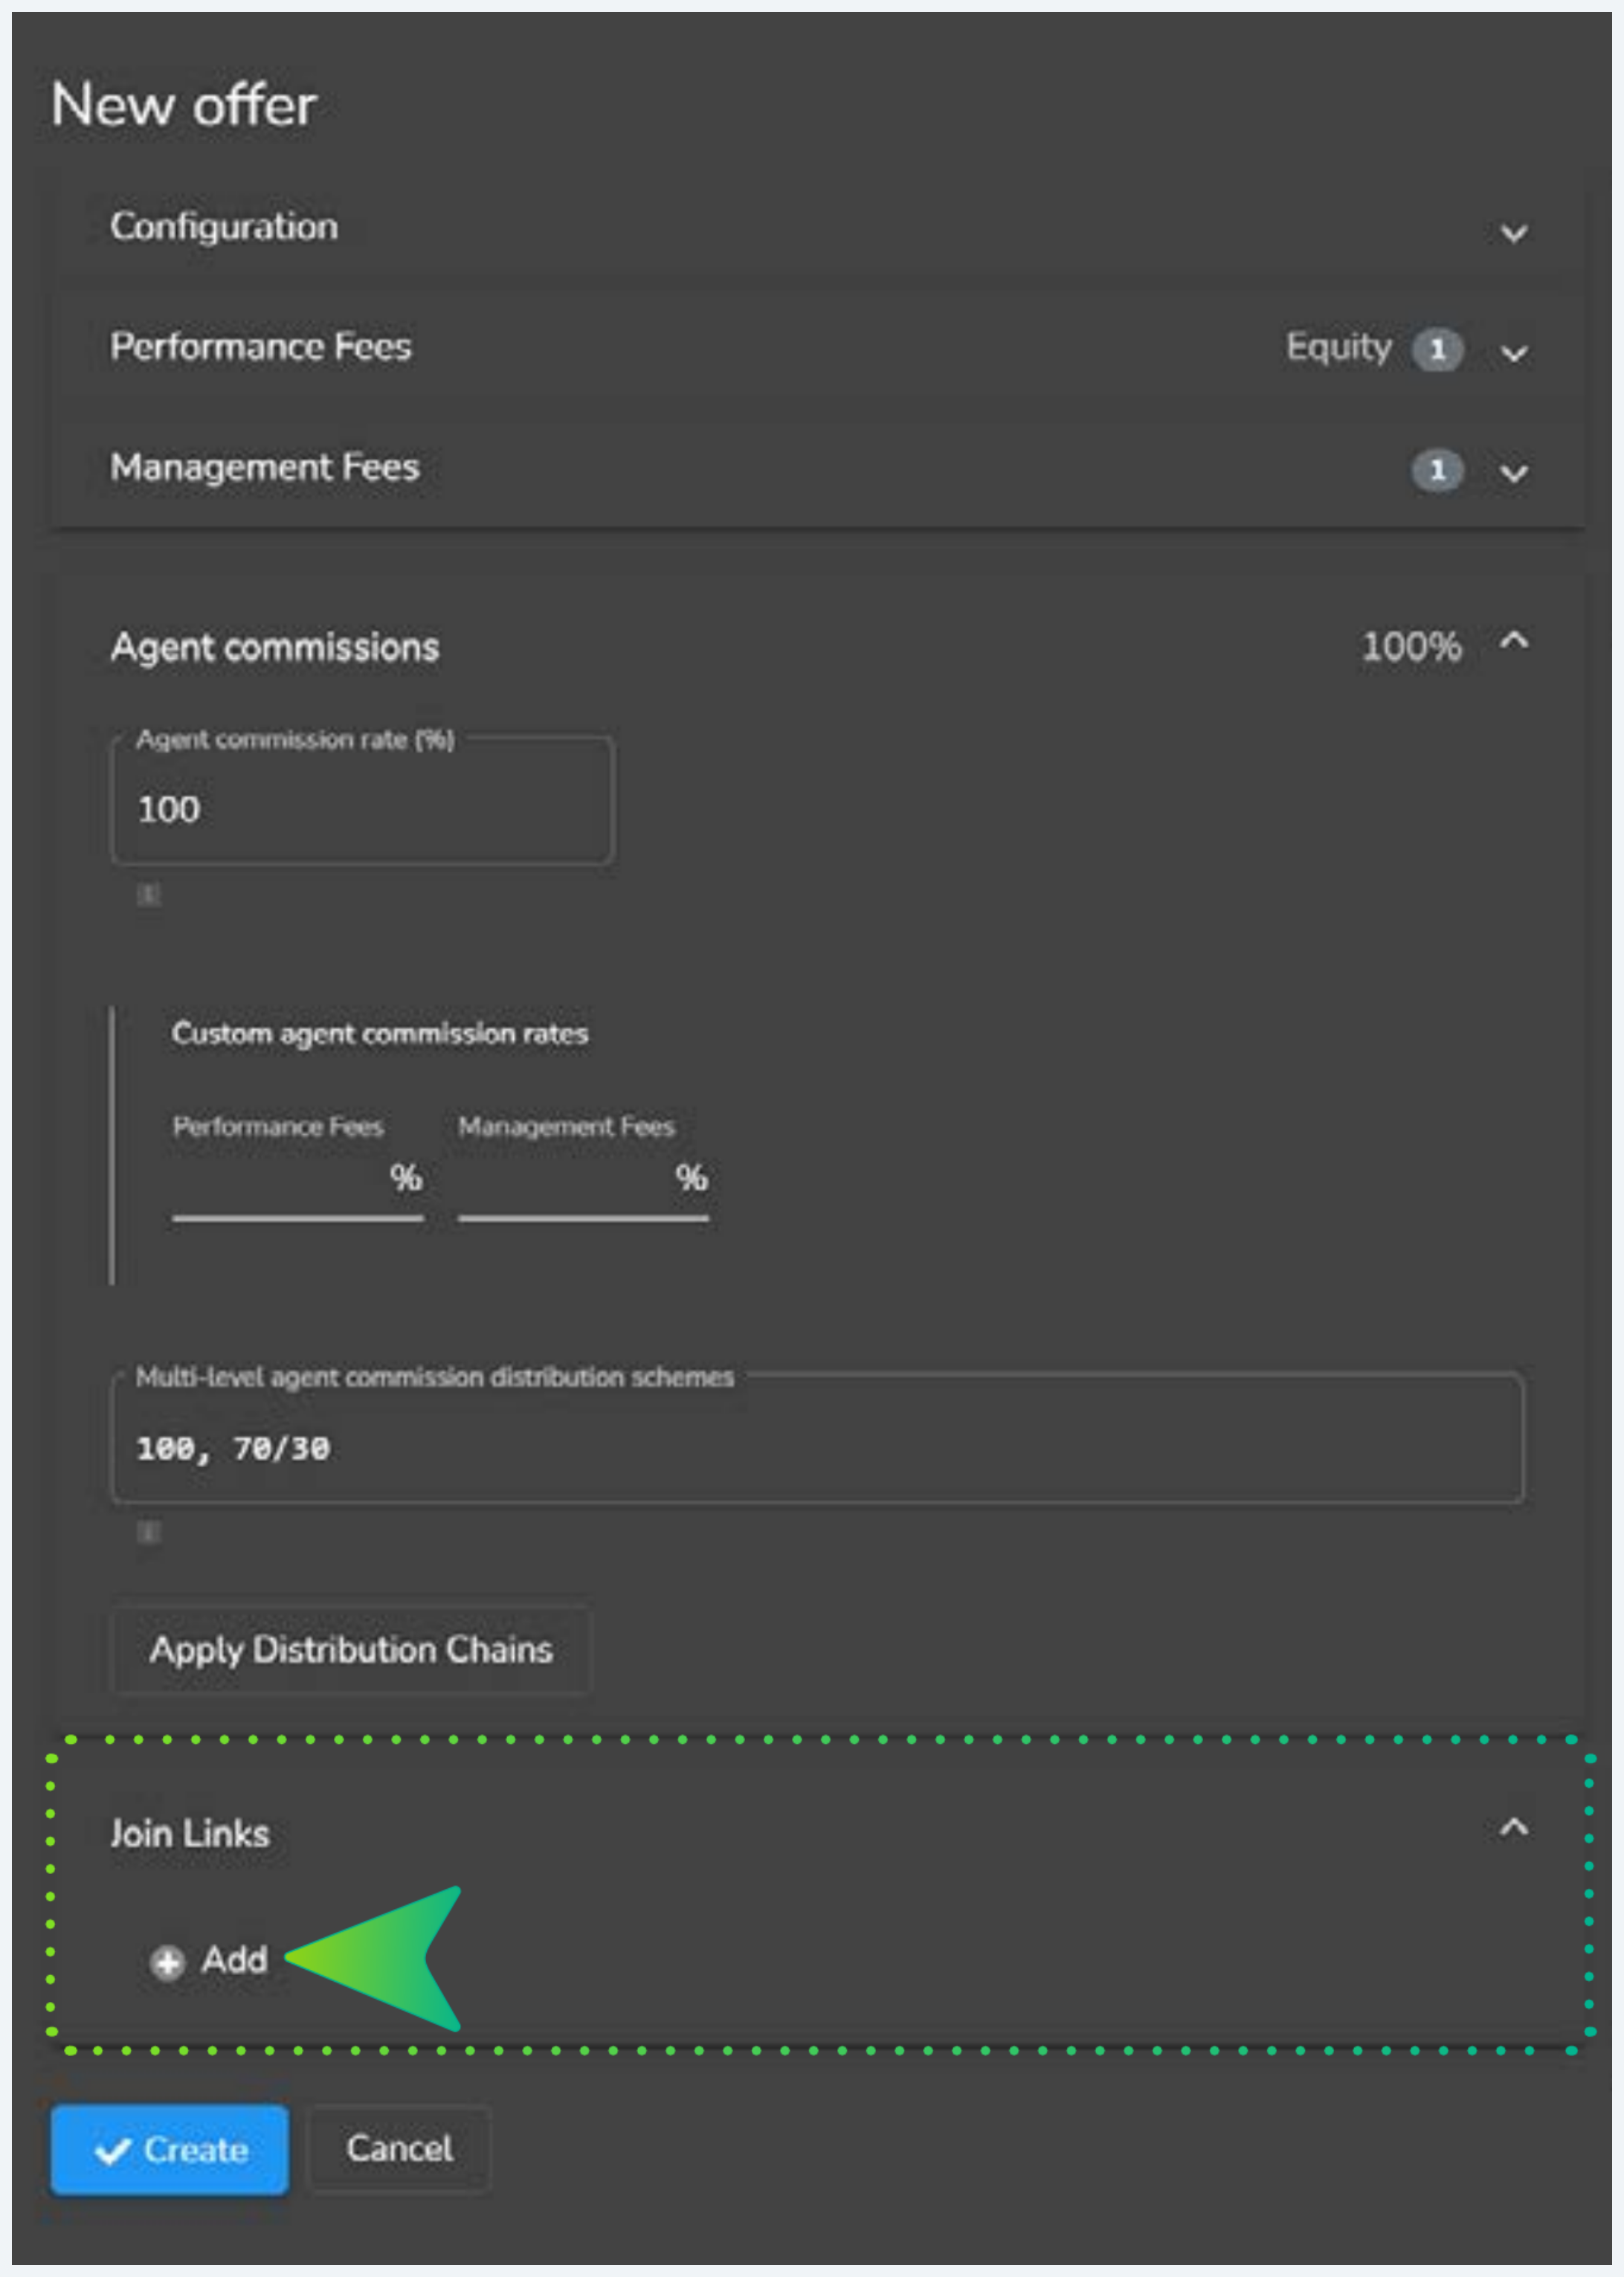
Task: Click info icon below distribution schemes field
Action: pyautogui.click(x=149, y=1531)
